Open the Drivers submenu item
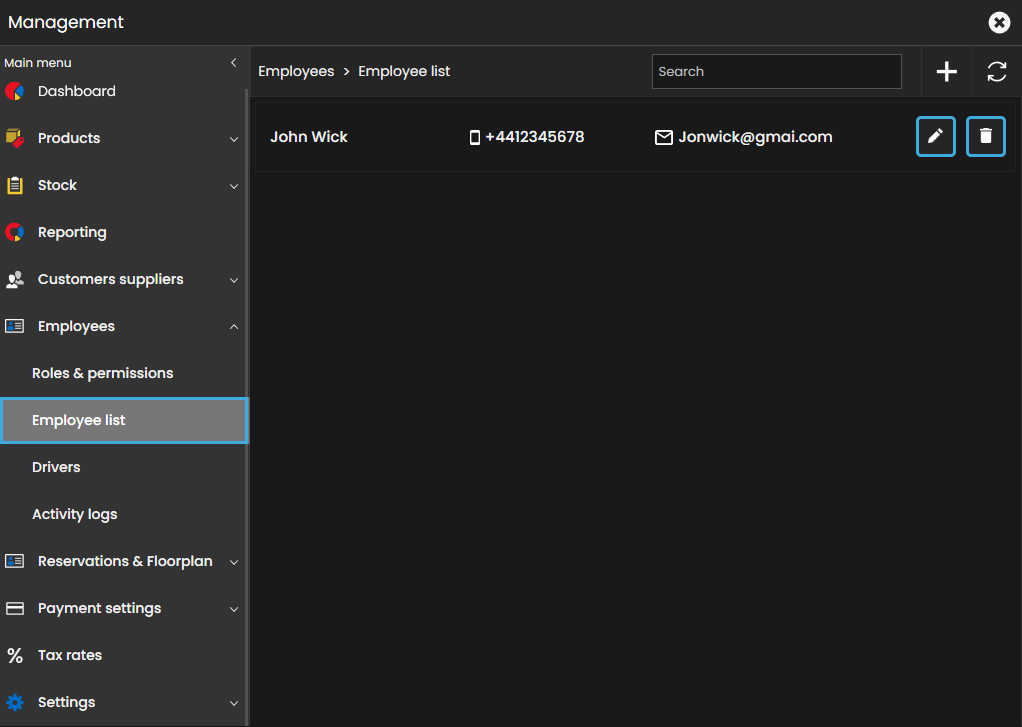The height and width of the screenshot is (727, 1022). tap(56, 467)
